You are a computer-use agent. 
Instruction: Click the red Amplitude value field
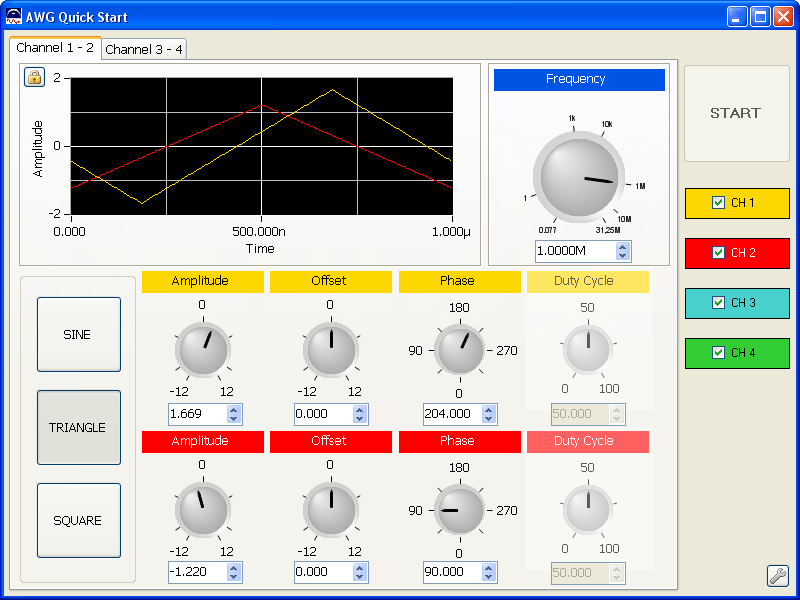click(x=196, y=572)
